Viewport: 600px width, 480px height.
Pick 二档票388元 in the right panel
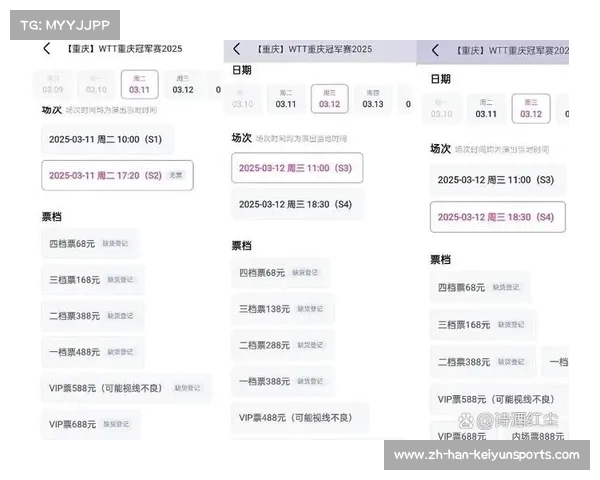point(483,362)
